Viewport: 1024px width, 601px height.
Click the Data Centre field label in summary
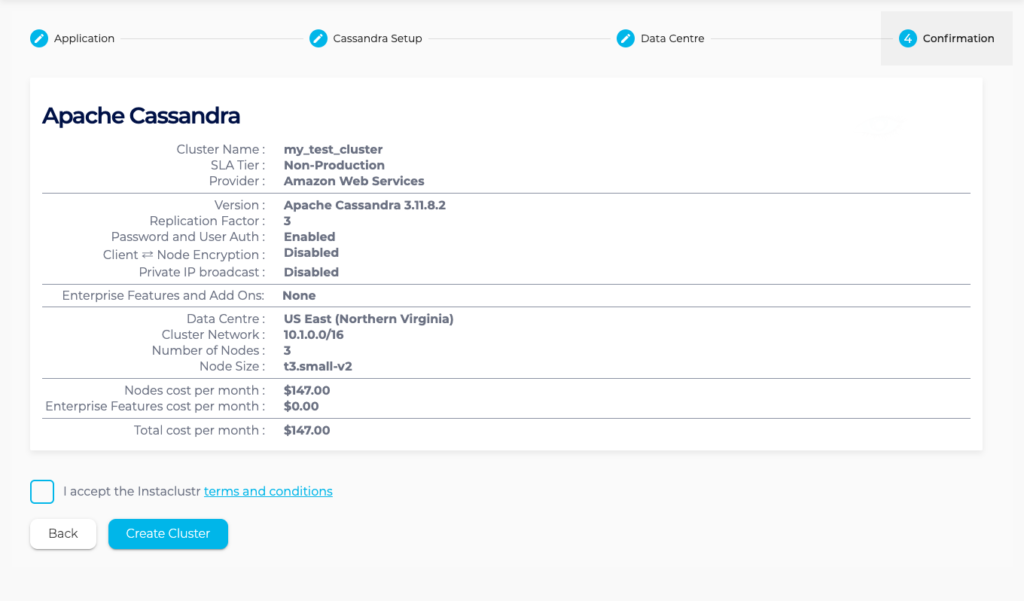click(226, 319)
